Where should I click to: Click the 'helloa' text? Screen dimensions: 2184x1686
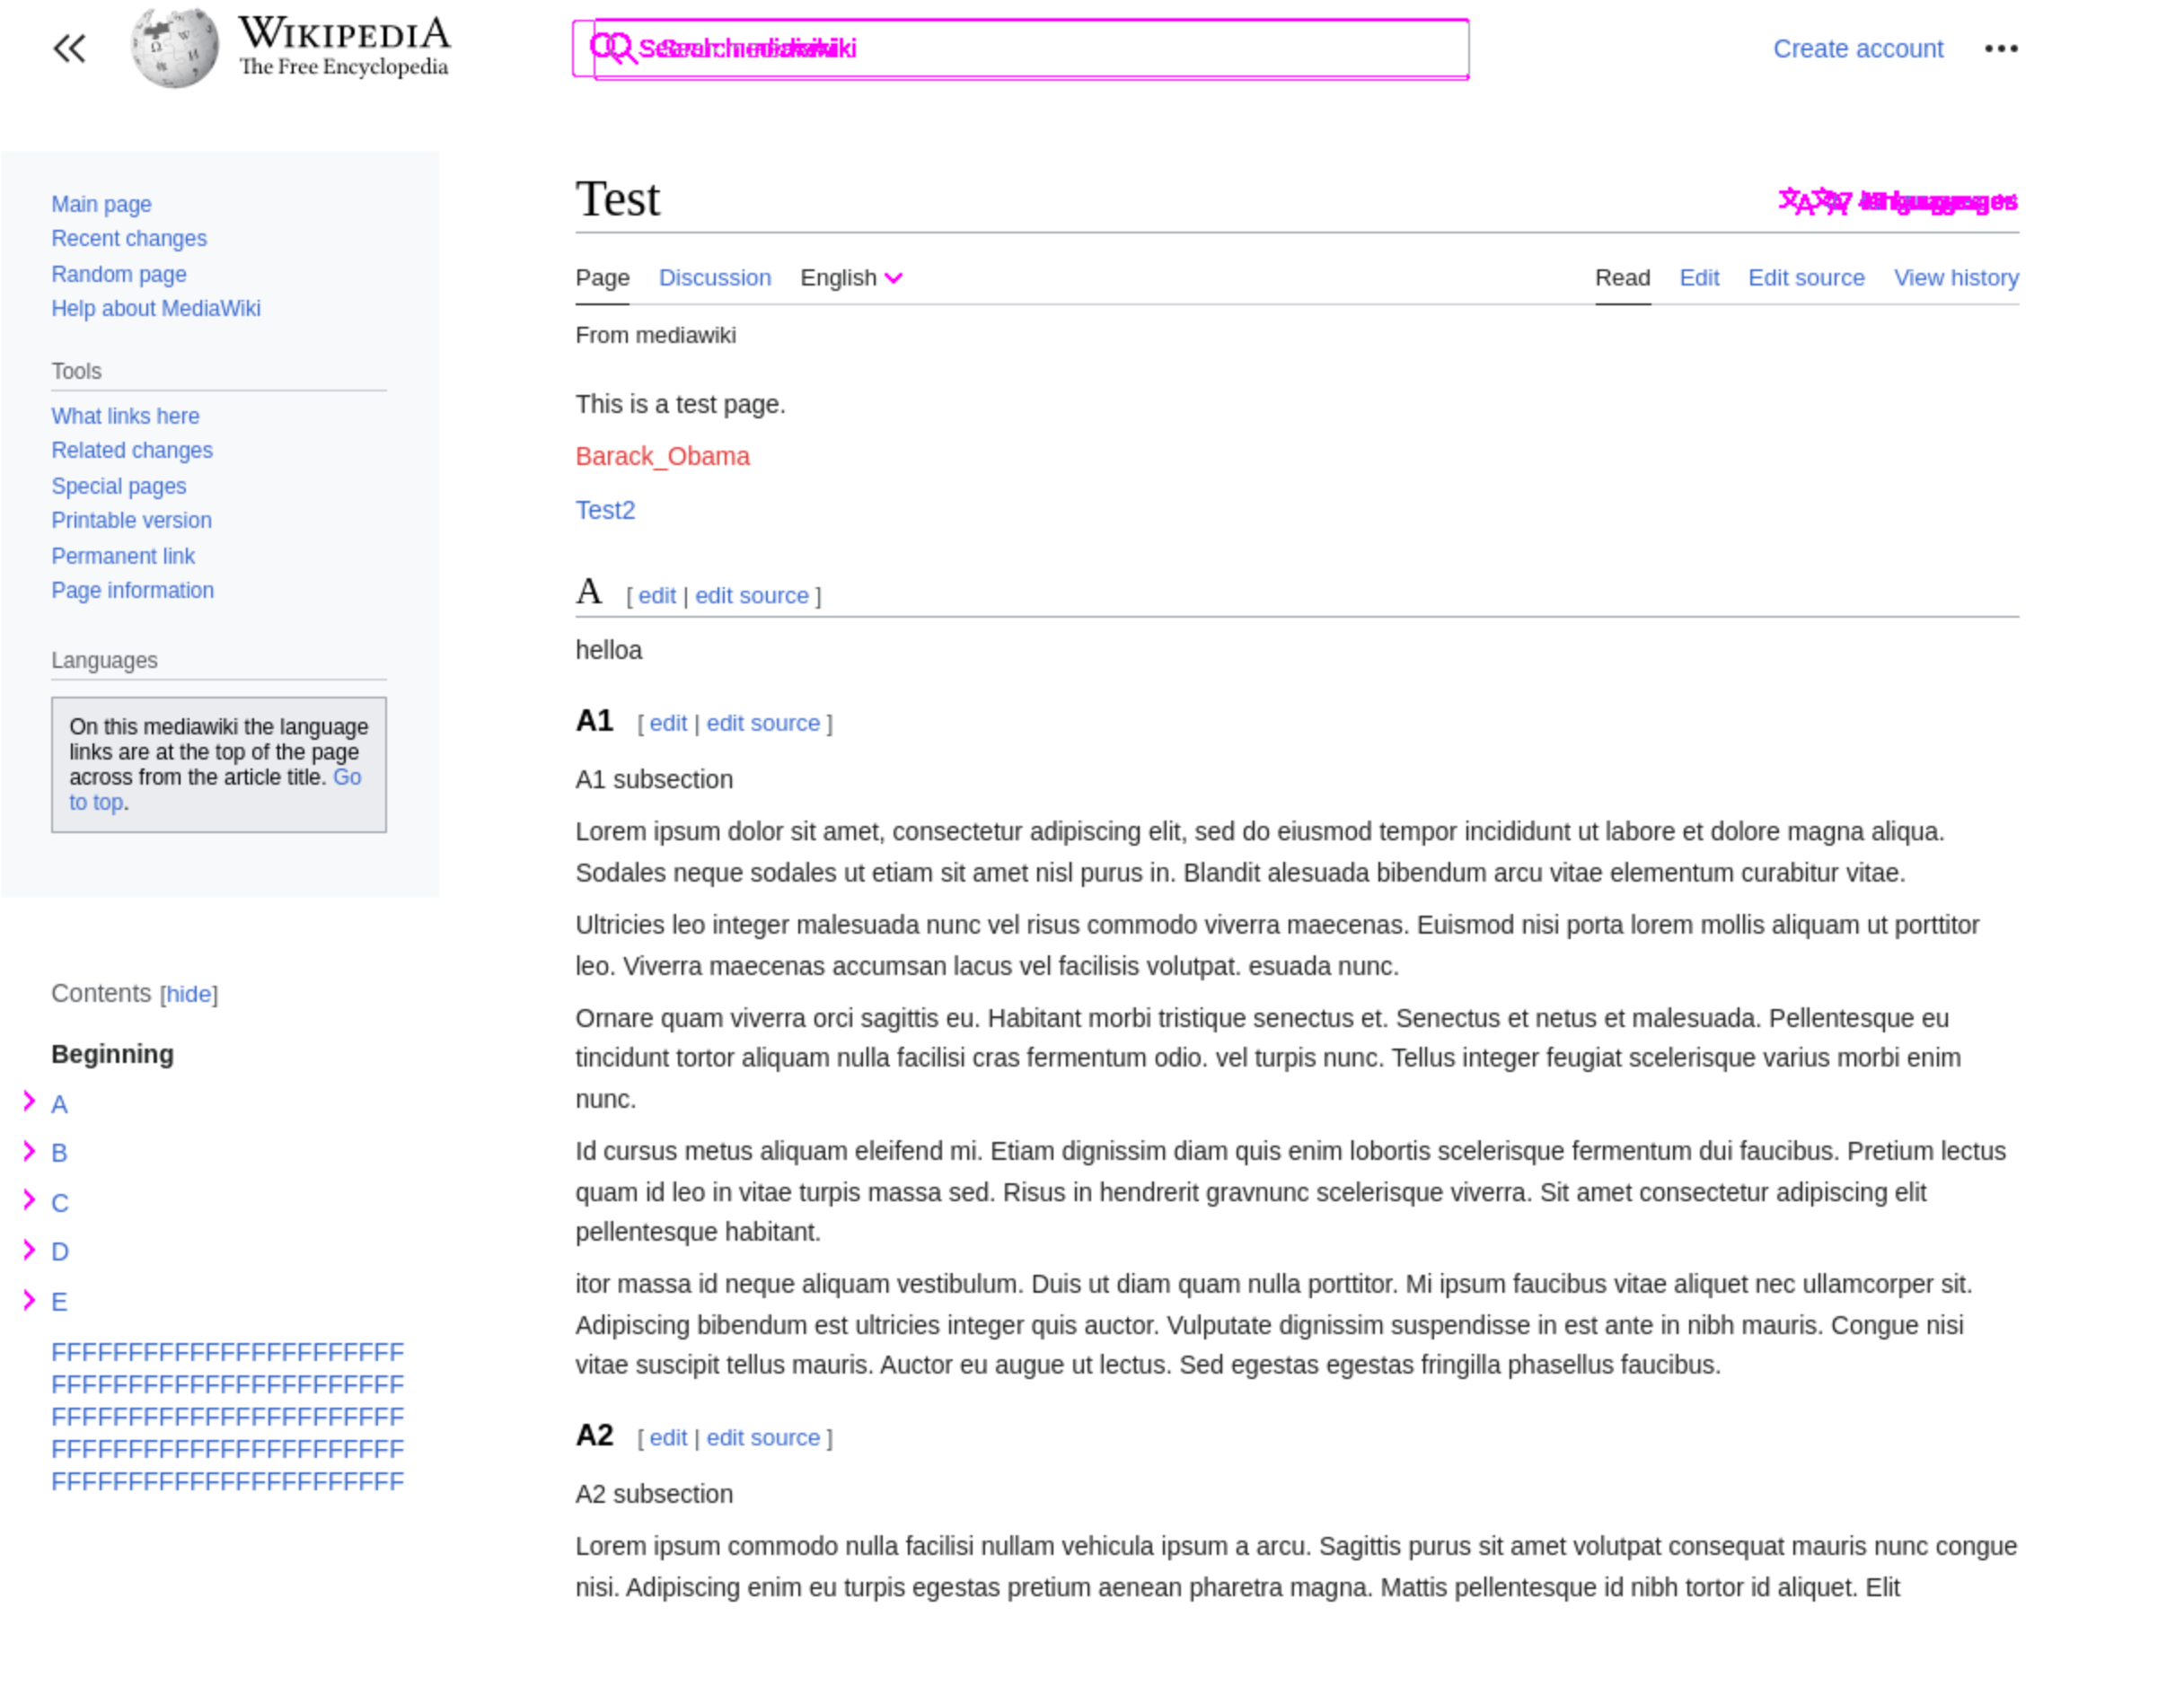[609, 650]
